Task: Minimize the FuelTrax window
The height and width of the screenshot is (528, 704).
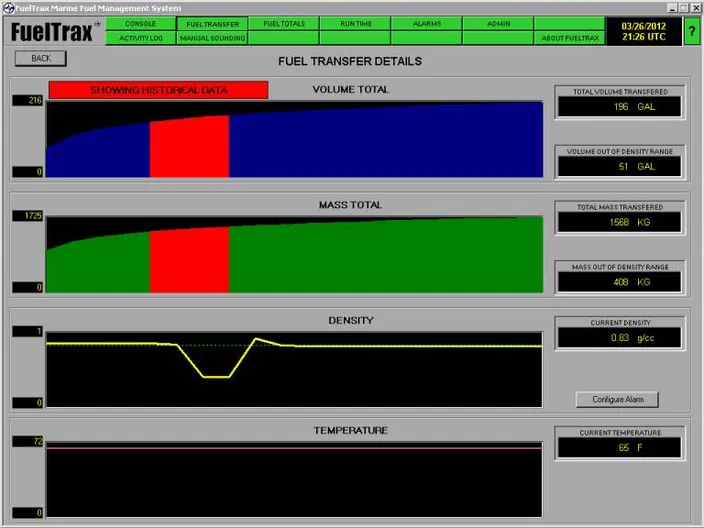Action: (x=672, y=8)
